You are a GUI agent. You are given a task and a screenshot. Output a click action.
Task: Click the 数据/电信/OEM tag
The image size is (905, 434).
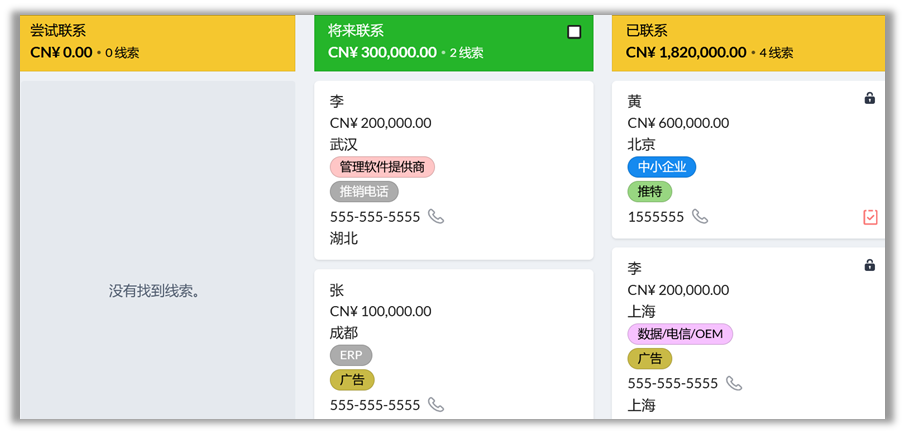point(680,334)
